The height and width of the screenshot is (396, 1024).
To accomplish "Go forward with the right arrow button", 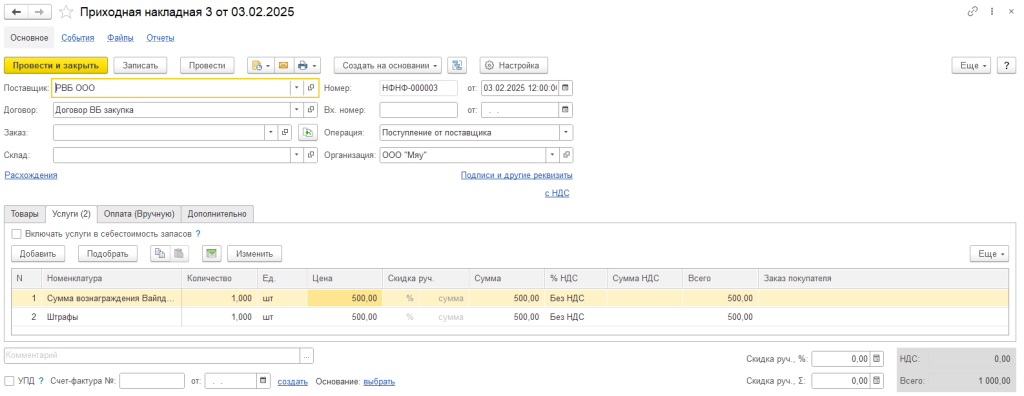I will point(40,12).
